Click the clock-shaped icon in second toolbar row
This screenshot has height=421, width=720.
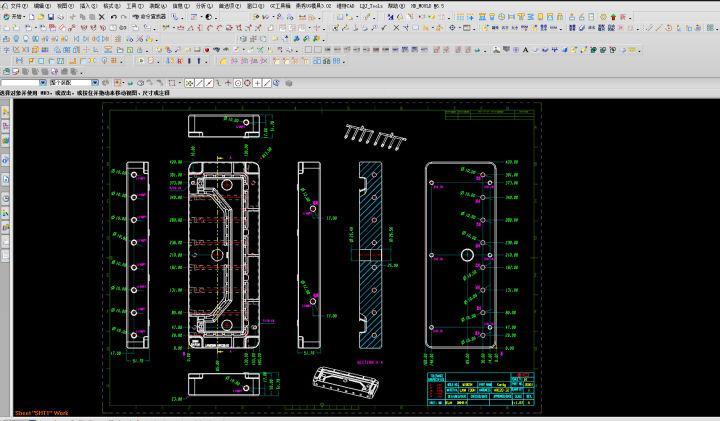point(669,28)
